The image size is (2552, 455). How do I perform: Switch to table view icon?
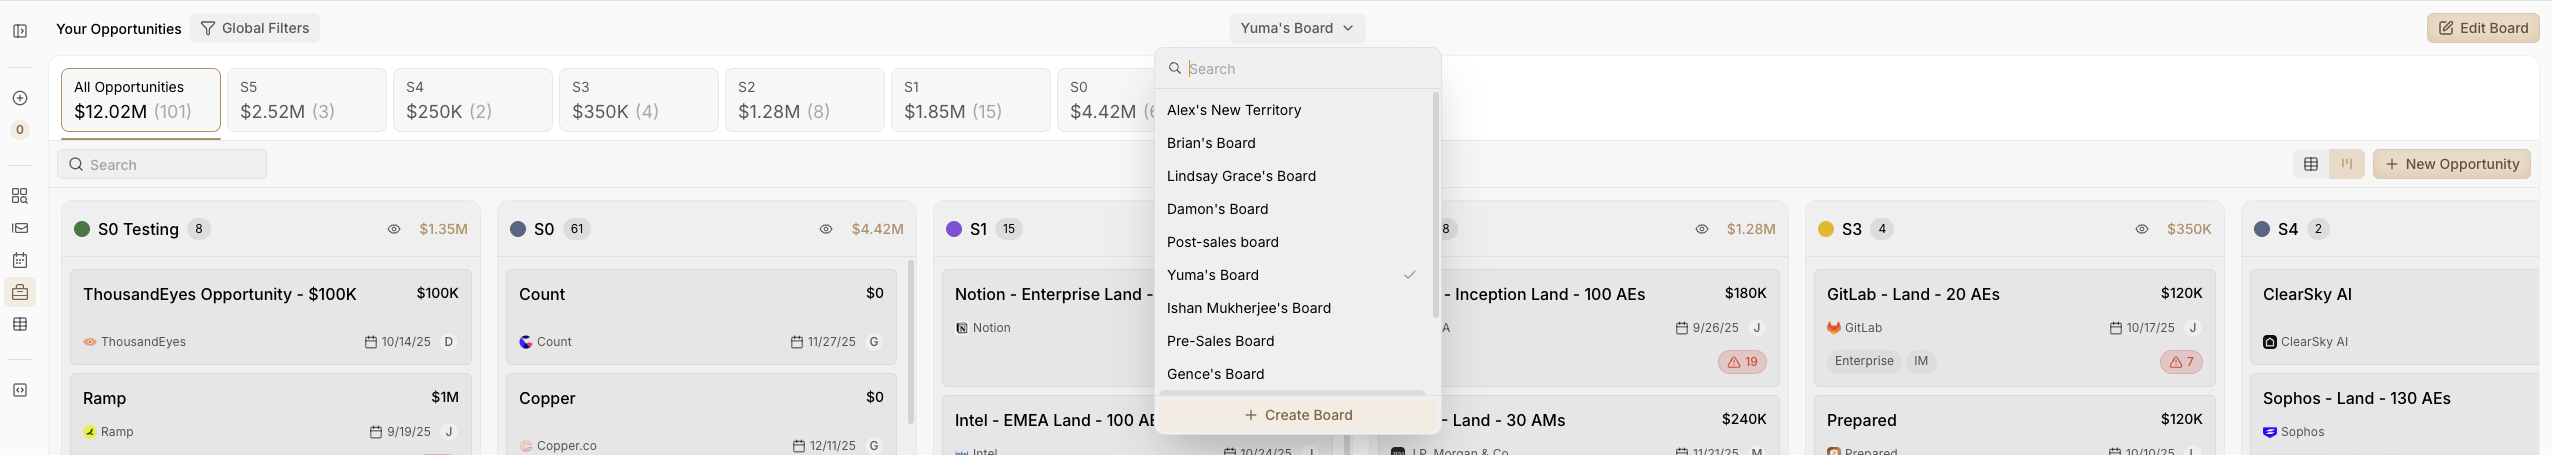coord(2311,164)
